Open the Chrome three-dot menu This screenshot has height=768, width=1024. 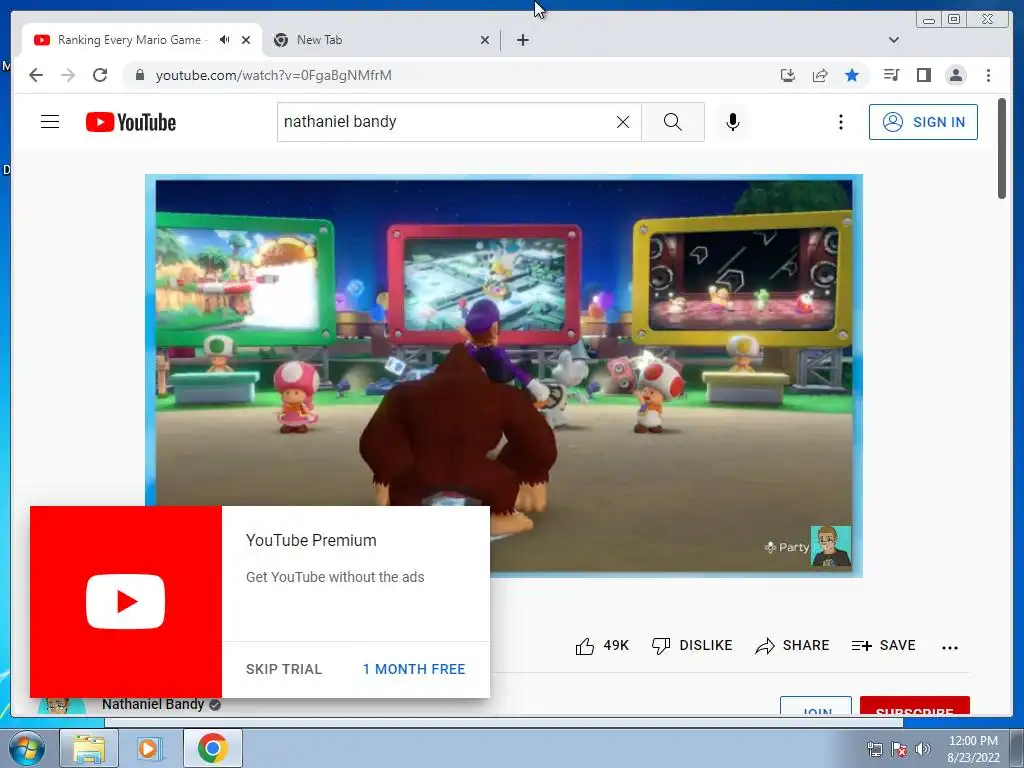pos(988,75)
